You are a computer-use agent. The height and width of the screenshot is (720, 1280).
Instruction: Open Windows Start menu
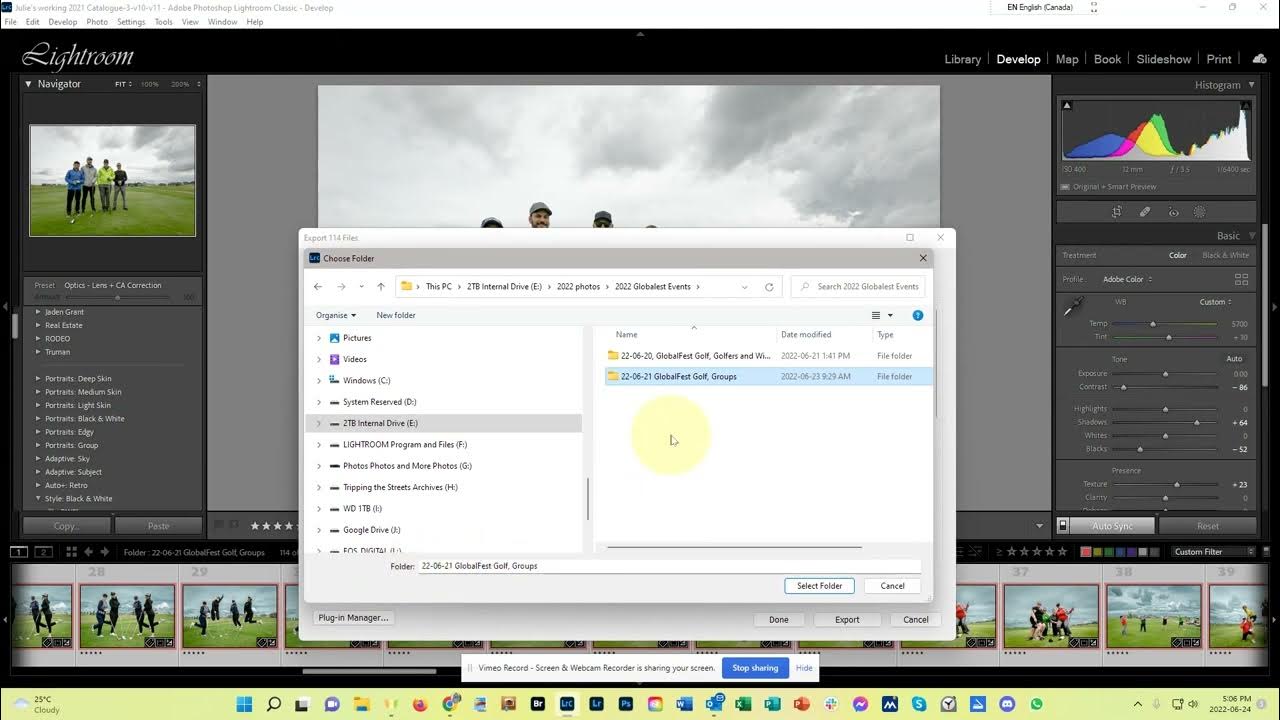coord(244,704)
